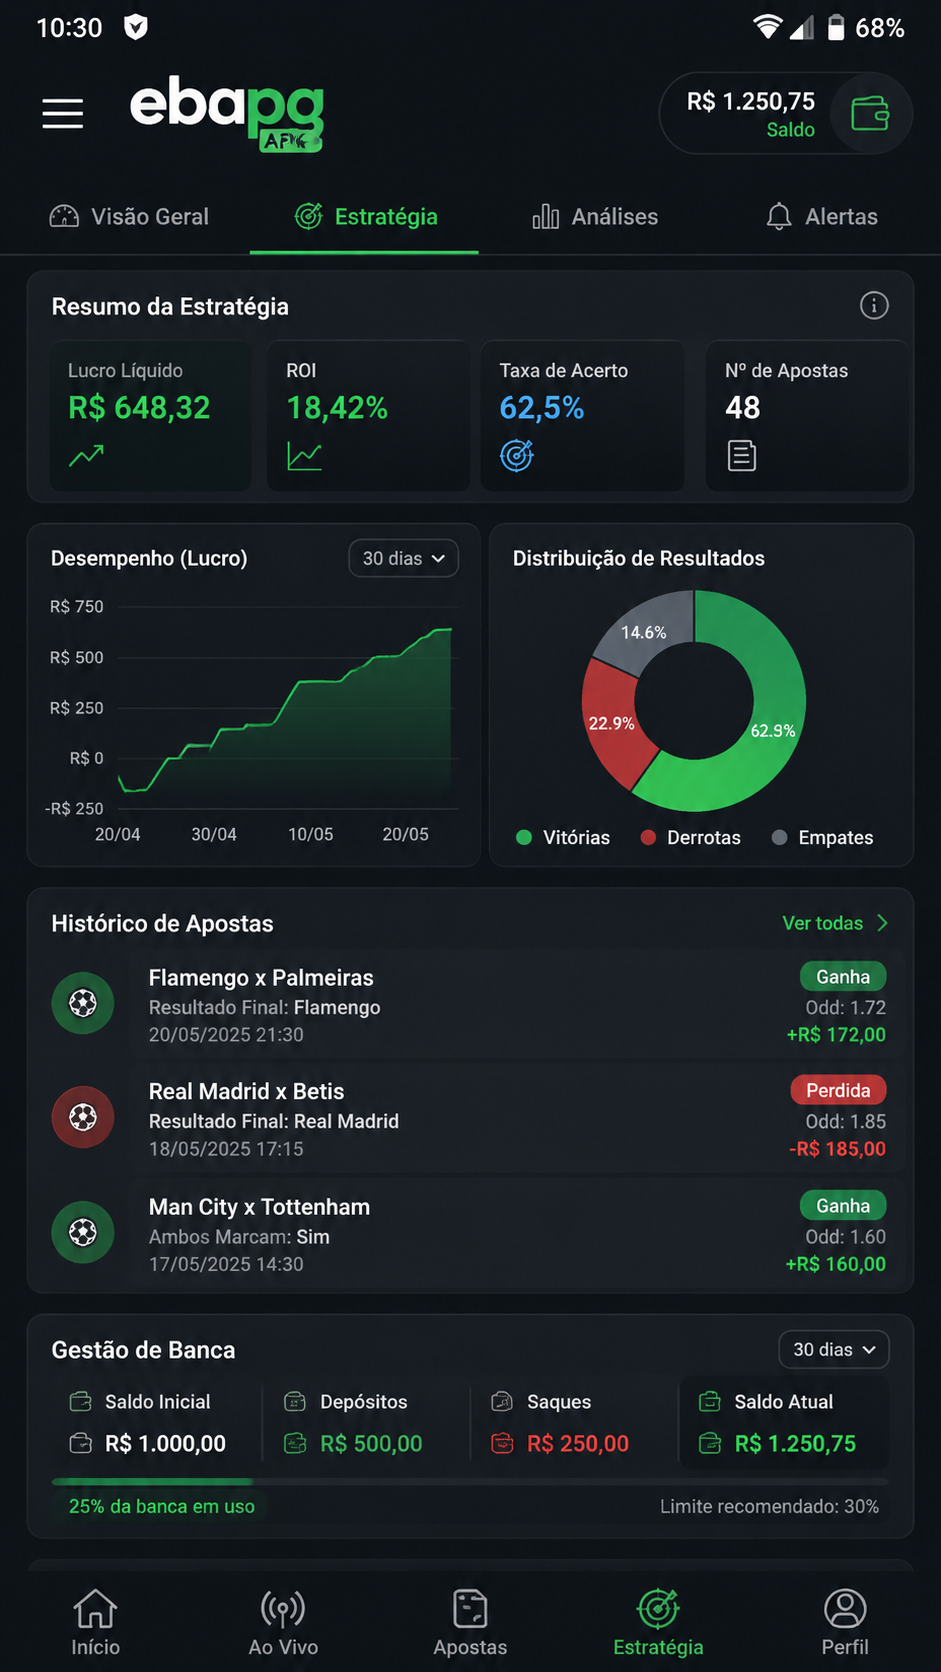Open the Resumo da Estratégia info icon
The height and width of the screenshot is (1672, 941).
(874, 306)
